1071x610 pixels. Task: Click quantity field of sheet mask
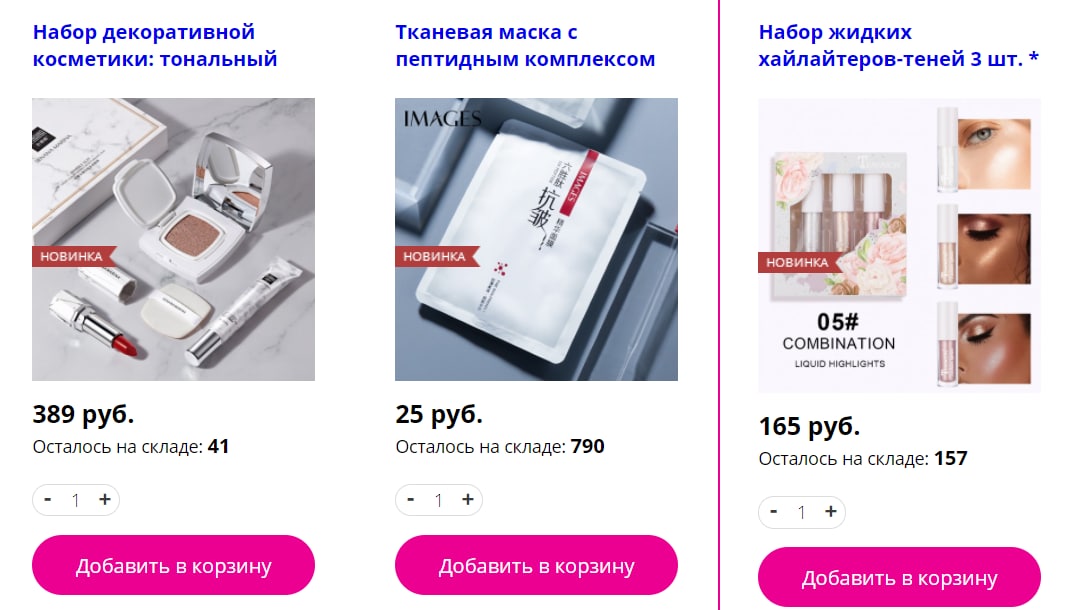coord(439,500)
